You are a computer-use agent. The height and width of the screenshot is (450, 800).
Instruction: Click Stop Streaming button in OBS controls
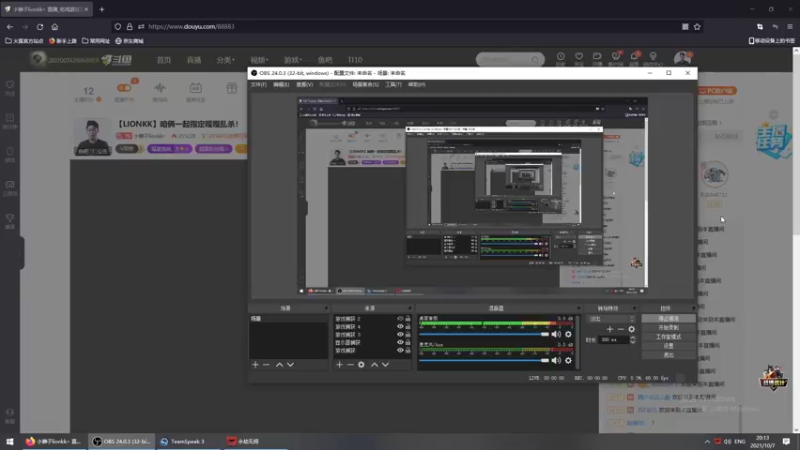(x=668, y=318)
